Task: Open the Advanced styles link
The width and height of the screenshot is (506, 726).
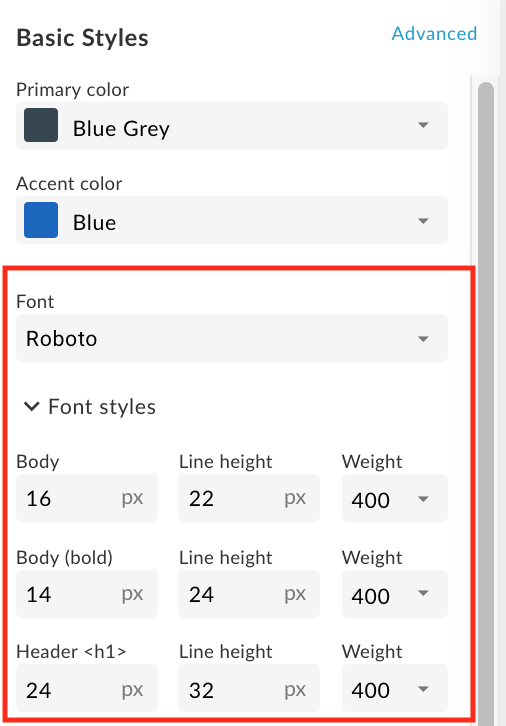Action: (434, 34)
